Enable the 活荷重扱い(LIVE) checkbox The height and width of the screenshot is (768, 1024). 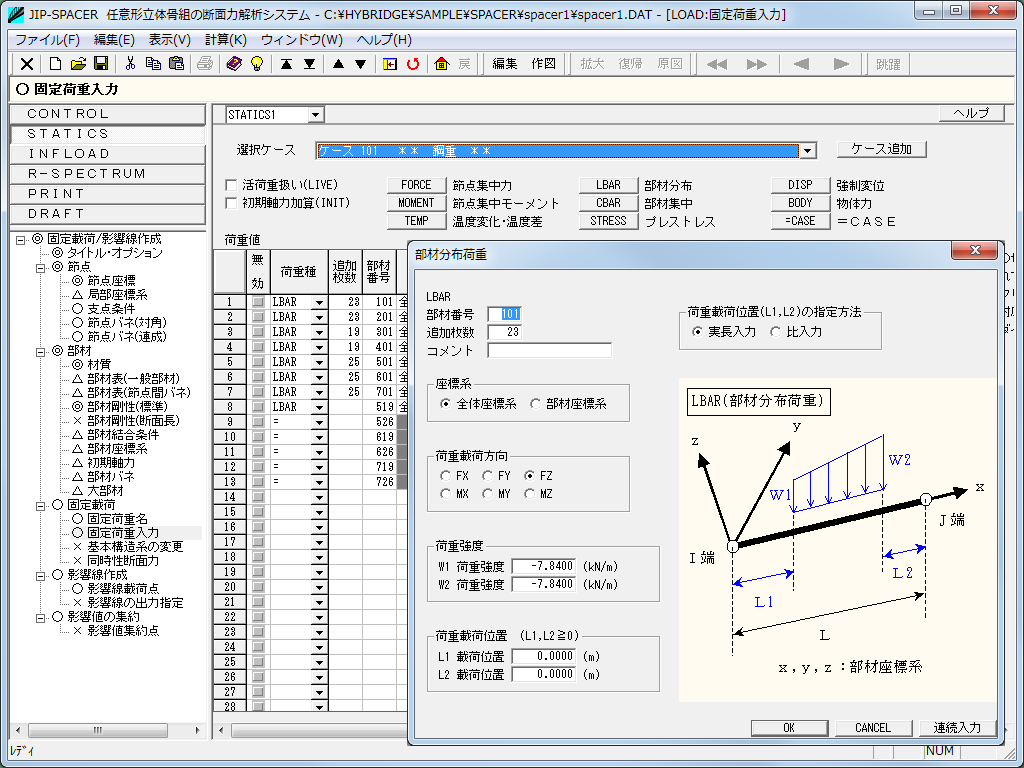(232, 185)
